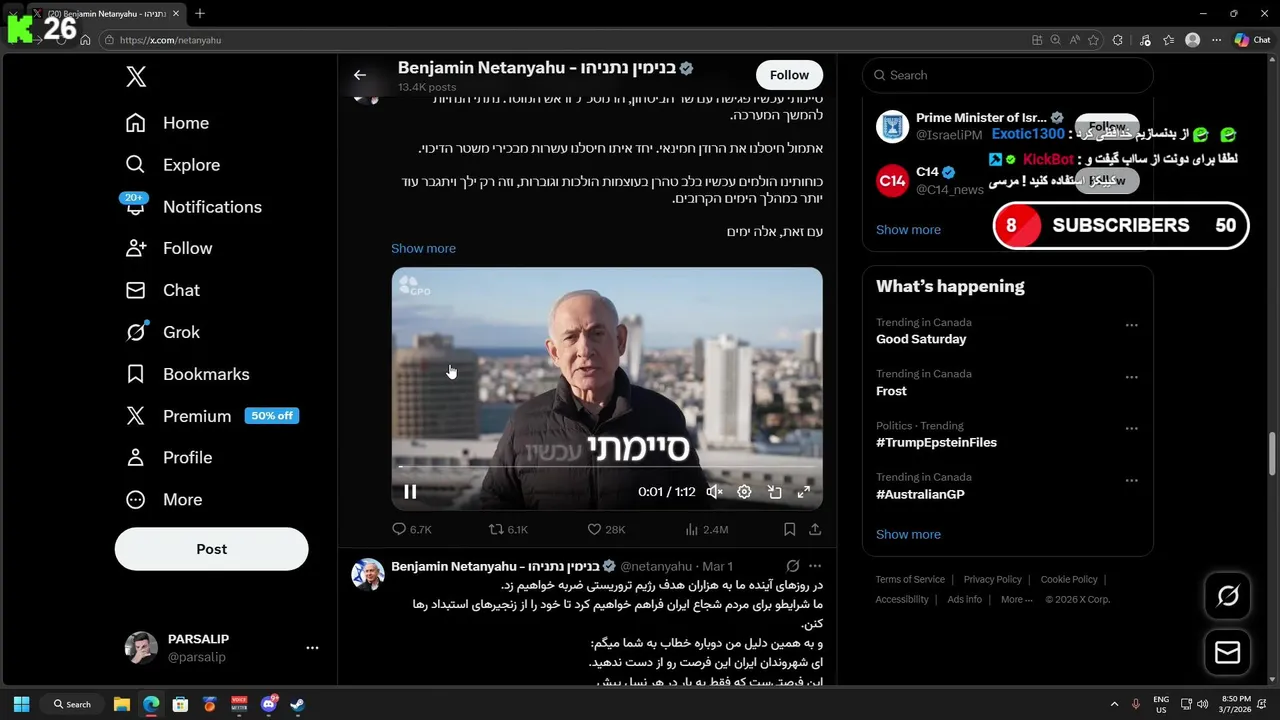The height and width of the screenshot is (720, 1280).
Task: Follow Benjamin Netanyahu from header
Action: point(789,75)
